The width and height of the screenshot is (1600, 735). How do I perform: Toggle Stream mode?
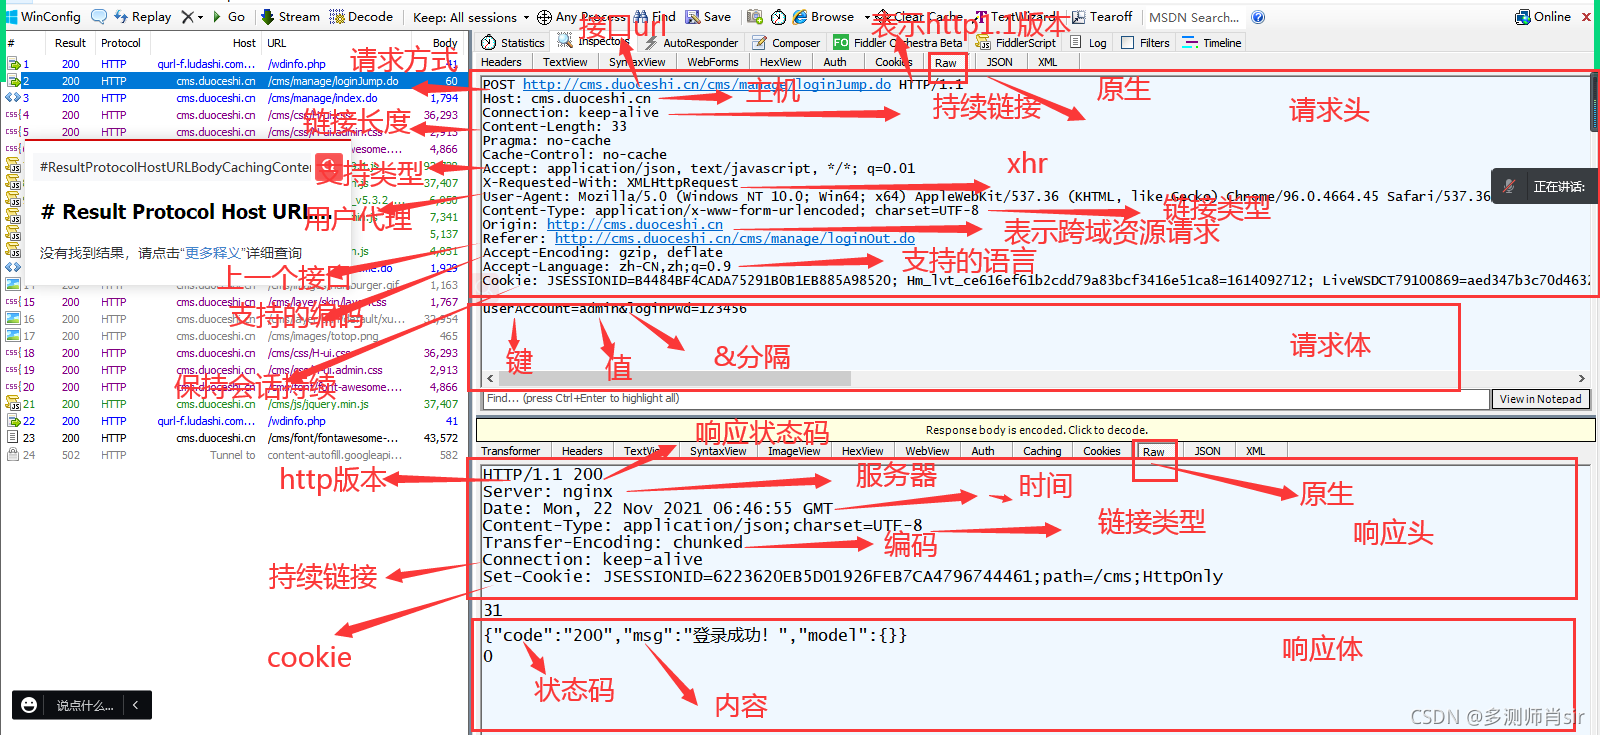tap(290, 17)
